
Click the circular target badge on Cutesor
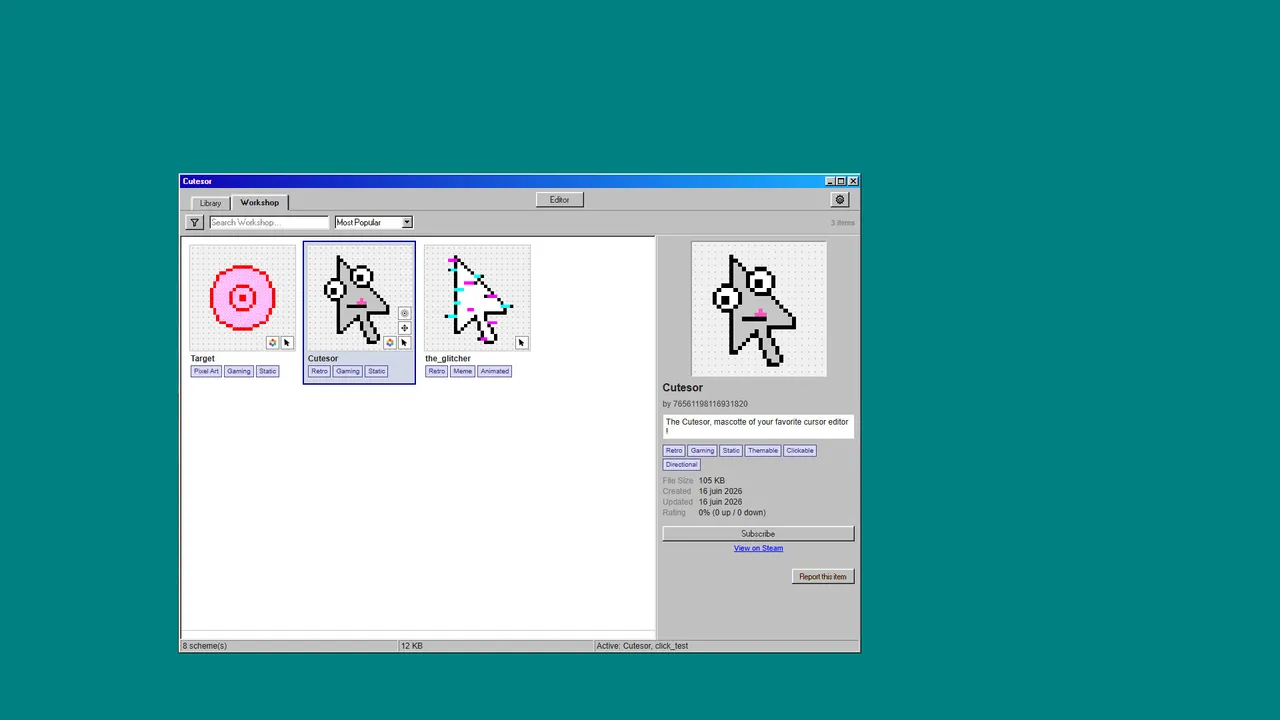[404, 313]
